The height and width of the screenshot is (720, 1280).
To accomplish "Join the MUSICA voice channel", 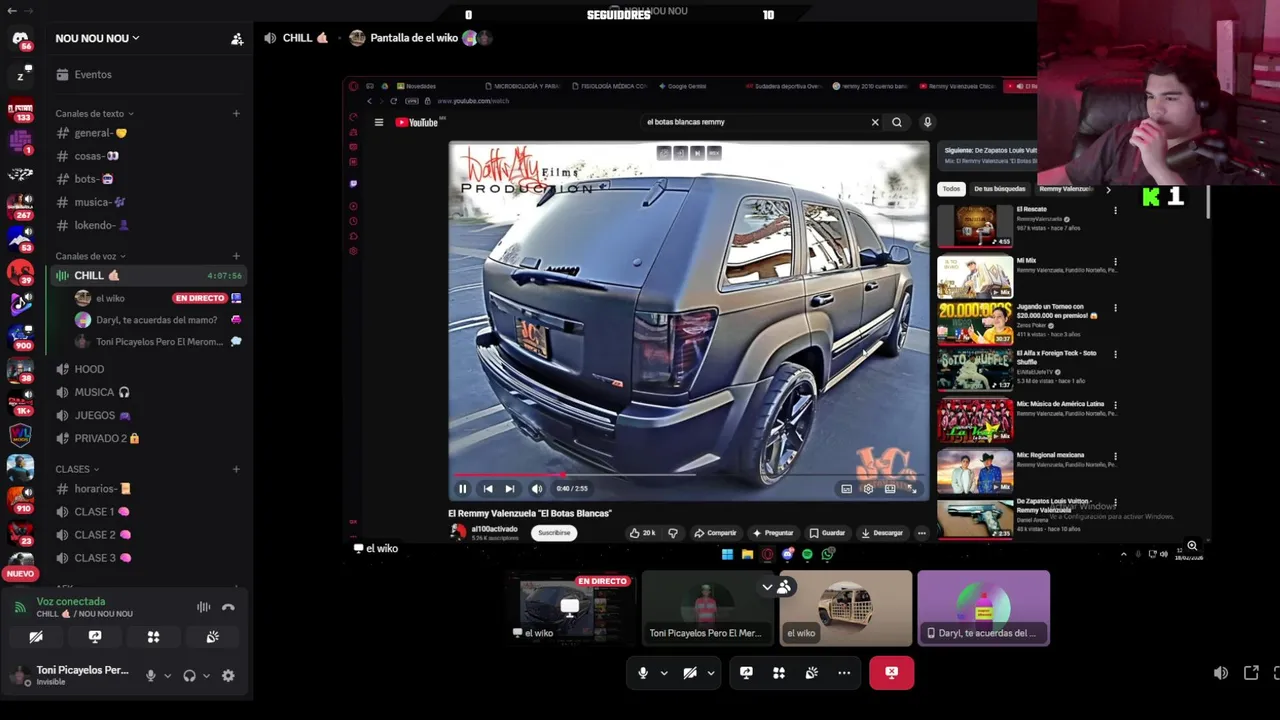I will click(x=147, y=392).
